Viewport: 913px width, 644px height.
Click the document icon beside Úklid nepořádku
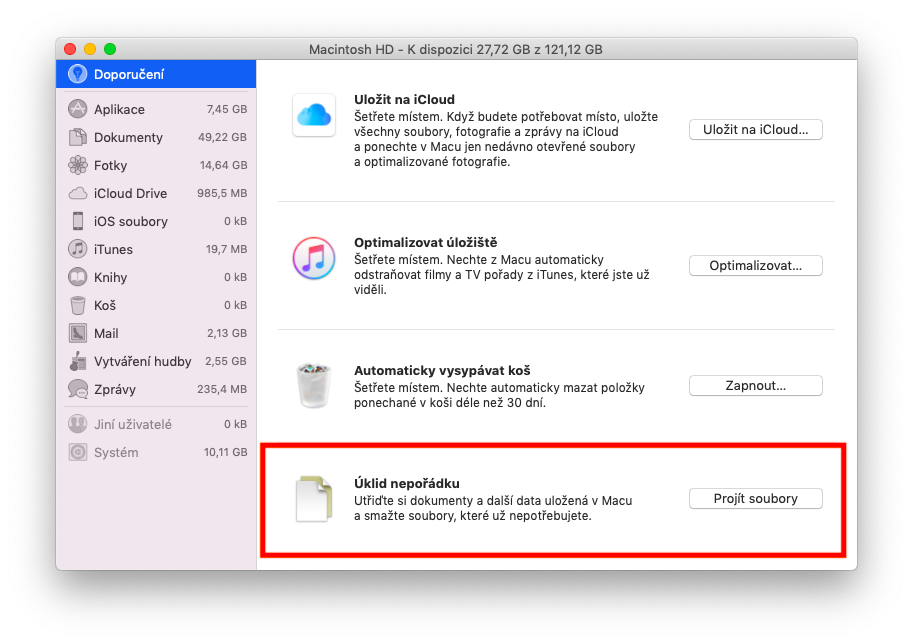314,499
